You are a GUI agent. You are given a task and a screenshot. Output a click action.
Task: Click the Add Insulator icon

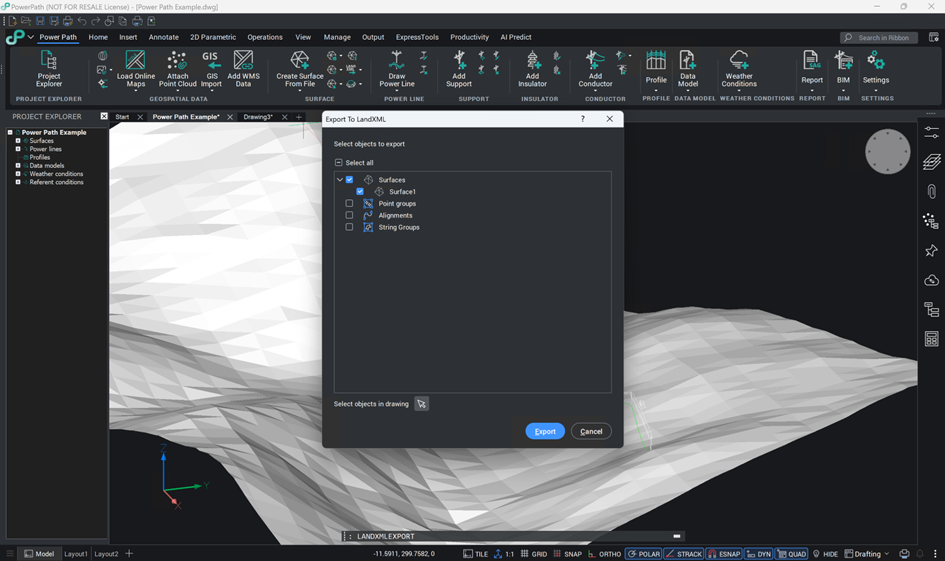[x=532, y=62]
